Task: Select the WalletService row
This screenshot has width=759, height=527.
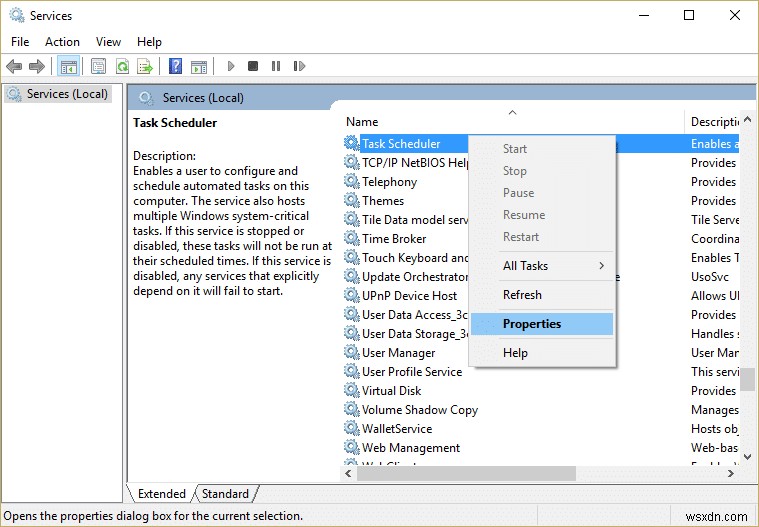Action: [541, 428]
